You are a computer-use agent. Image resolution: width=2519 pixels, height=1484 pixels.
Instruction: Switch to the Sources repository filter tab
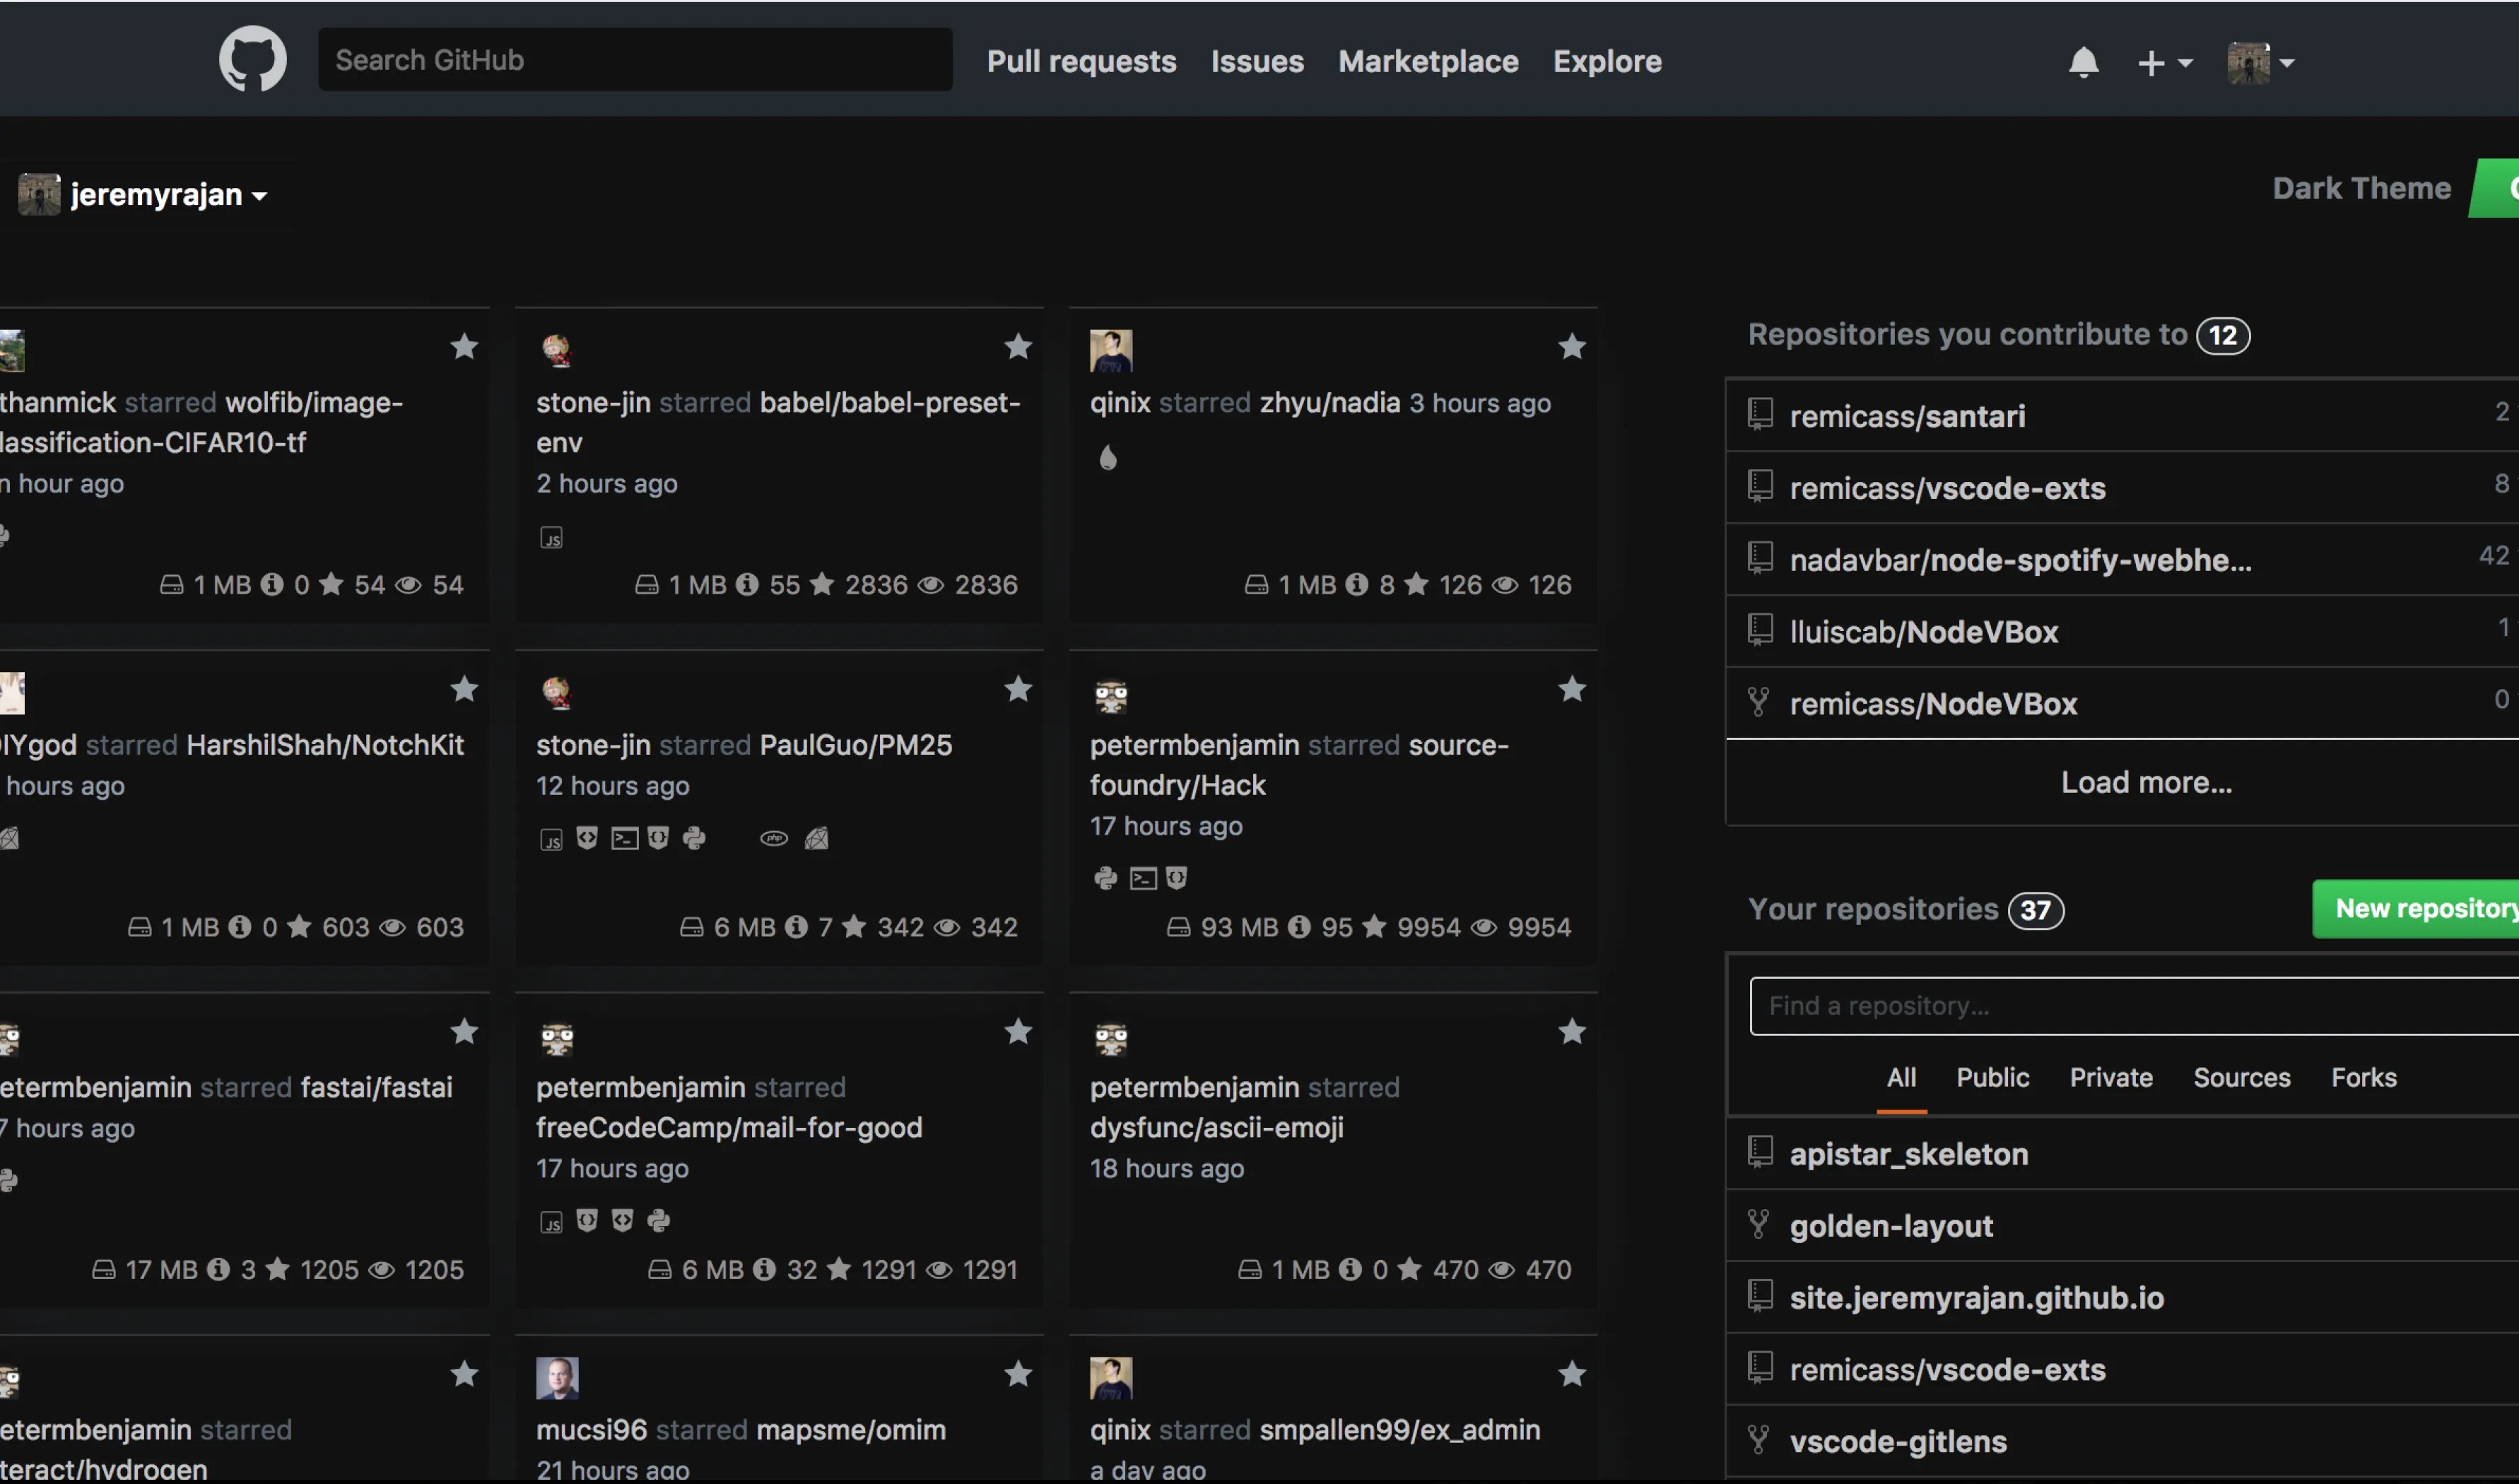(2242, 1077)
